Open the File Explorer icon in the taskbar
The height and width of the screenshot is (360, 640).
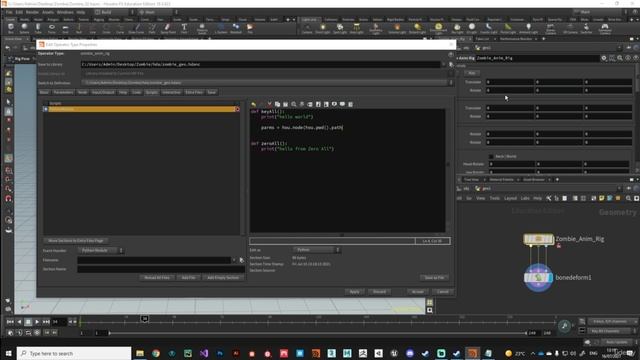140,353
